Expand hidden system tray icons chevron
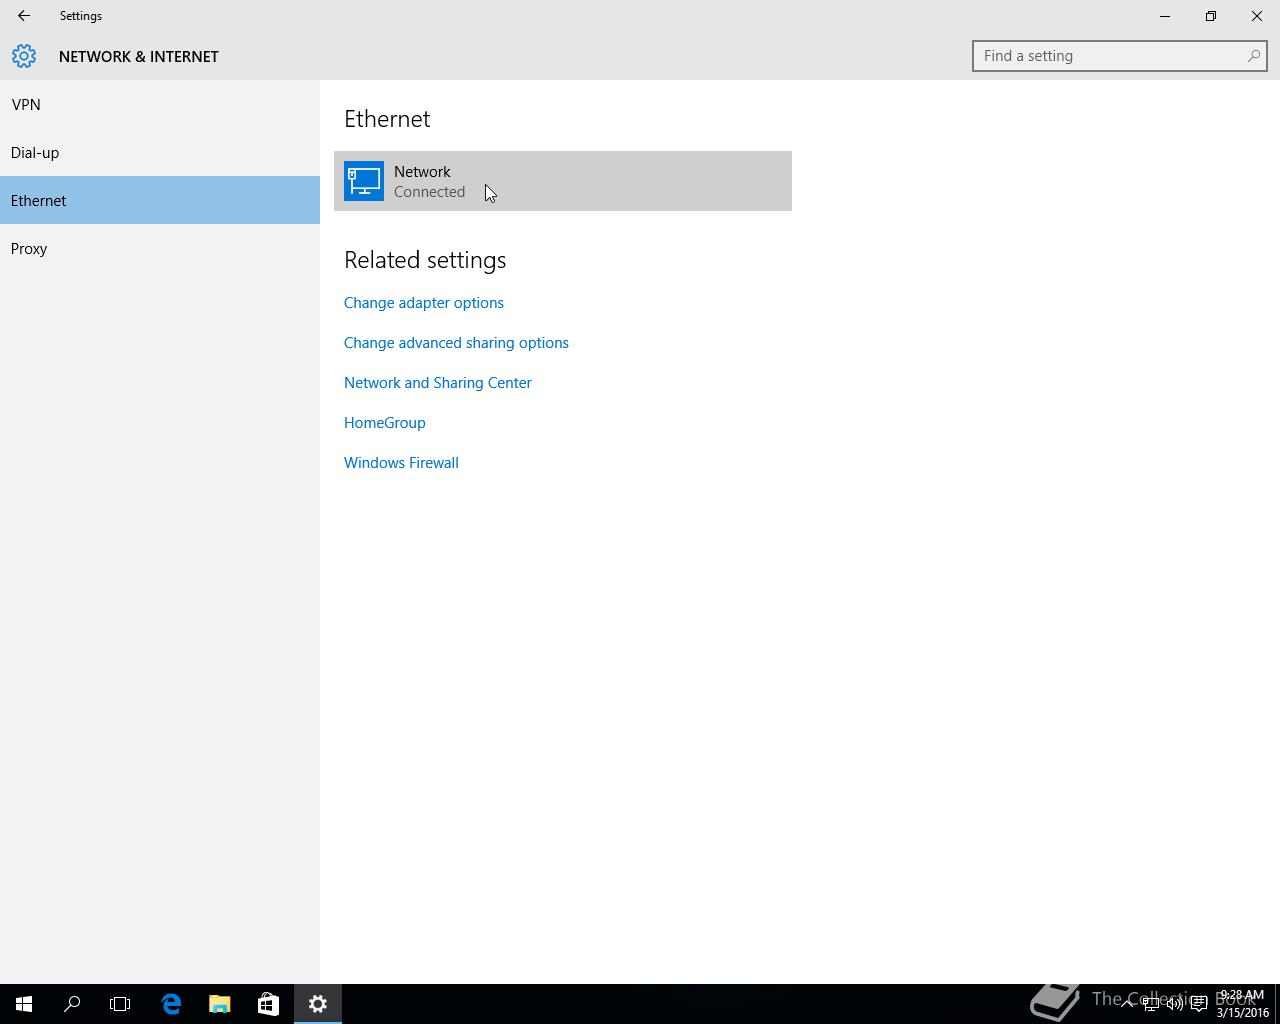1280x1024 pixels. (x=1127, y=1004)
